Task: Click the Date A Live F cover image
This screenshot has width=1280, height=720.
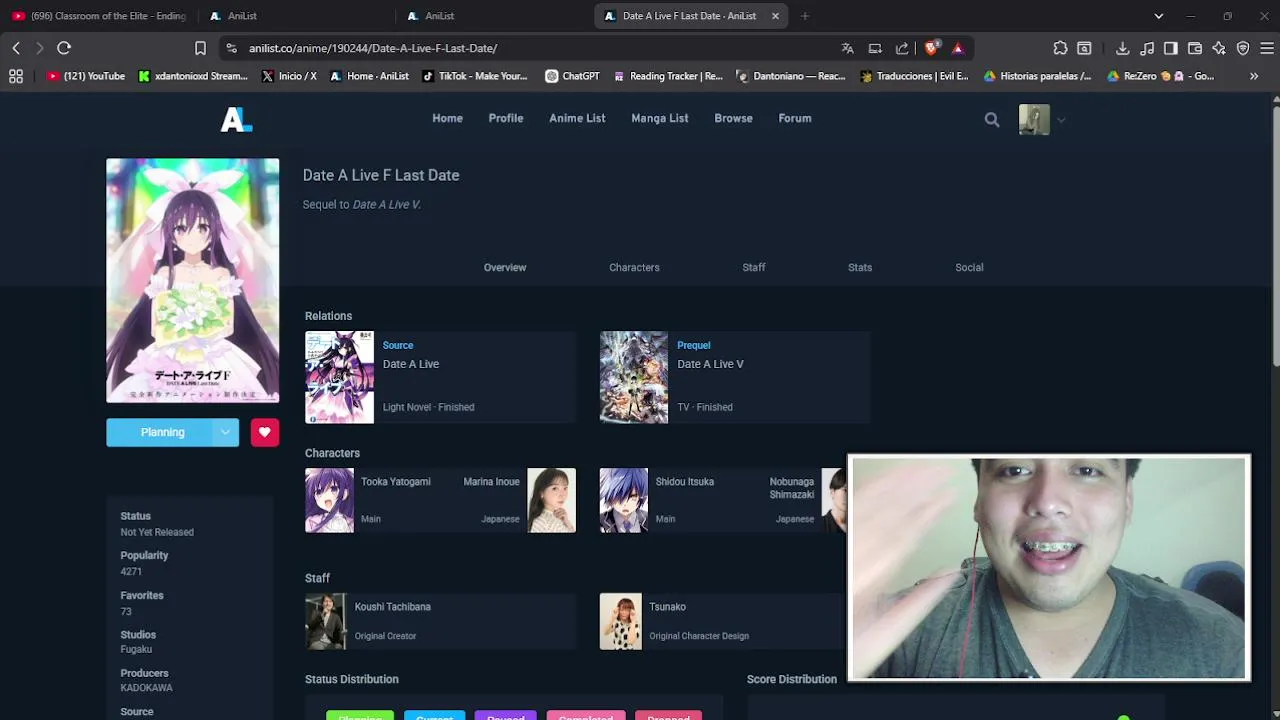Action: [x=193, y=280]
